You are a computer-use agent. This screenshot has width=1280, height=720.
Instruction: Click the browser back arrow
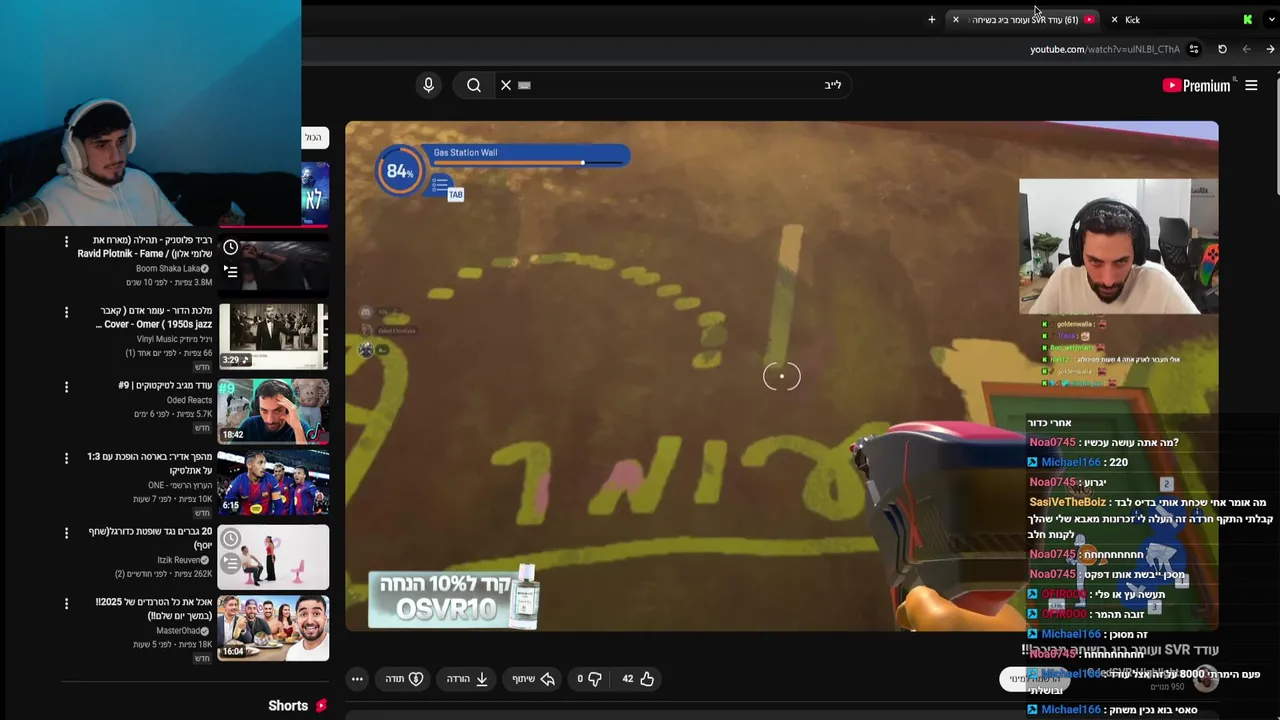[1246, 49]
